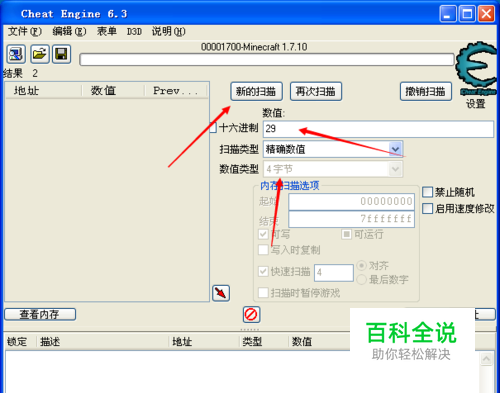The image size is (500, 393).
Task: Open the 数值类型 value type dropdown
Action: point(333,169)
